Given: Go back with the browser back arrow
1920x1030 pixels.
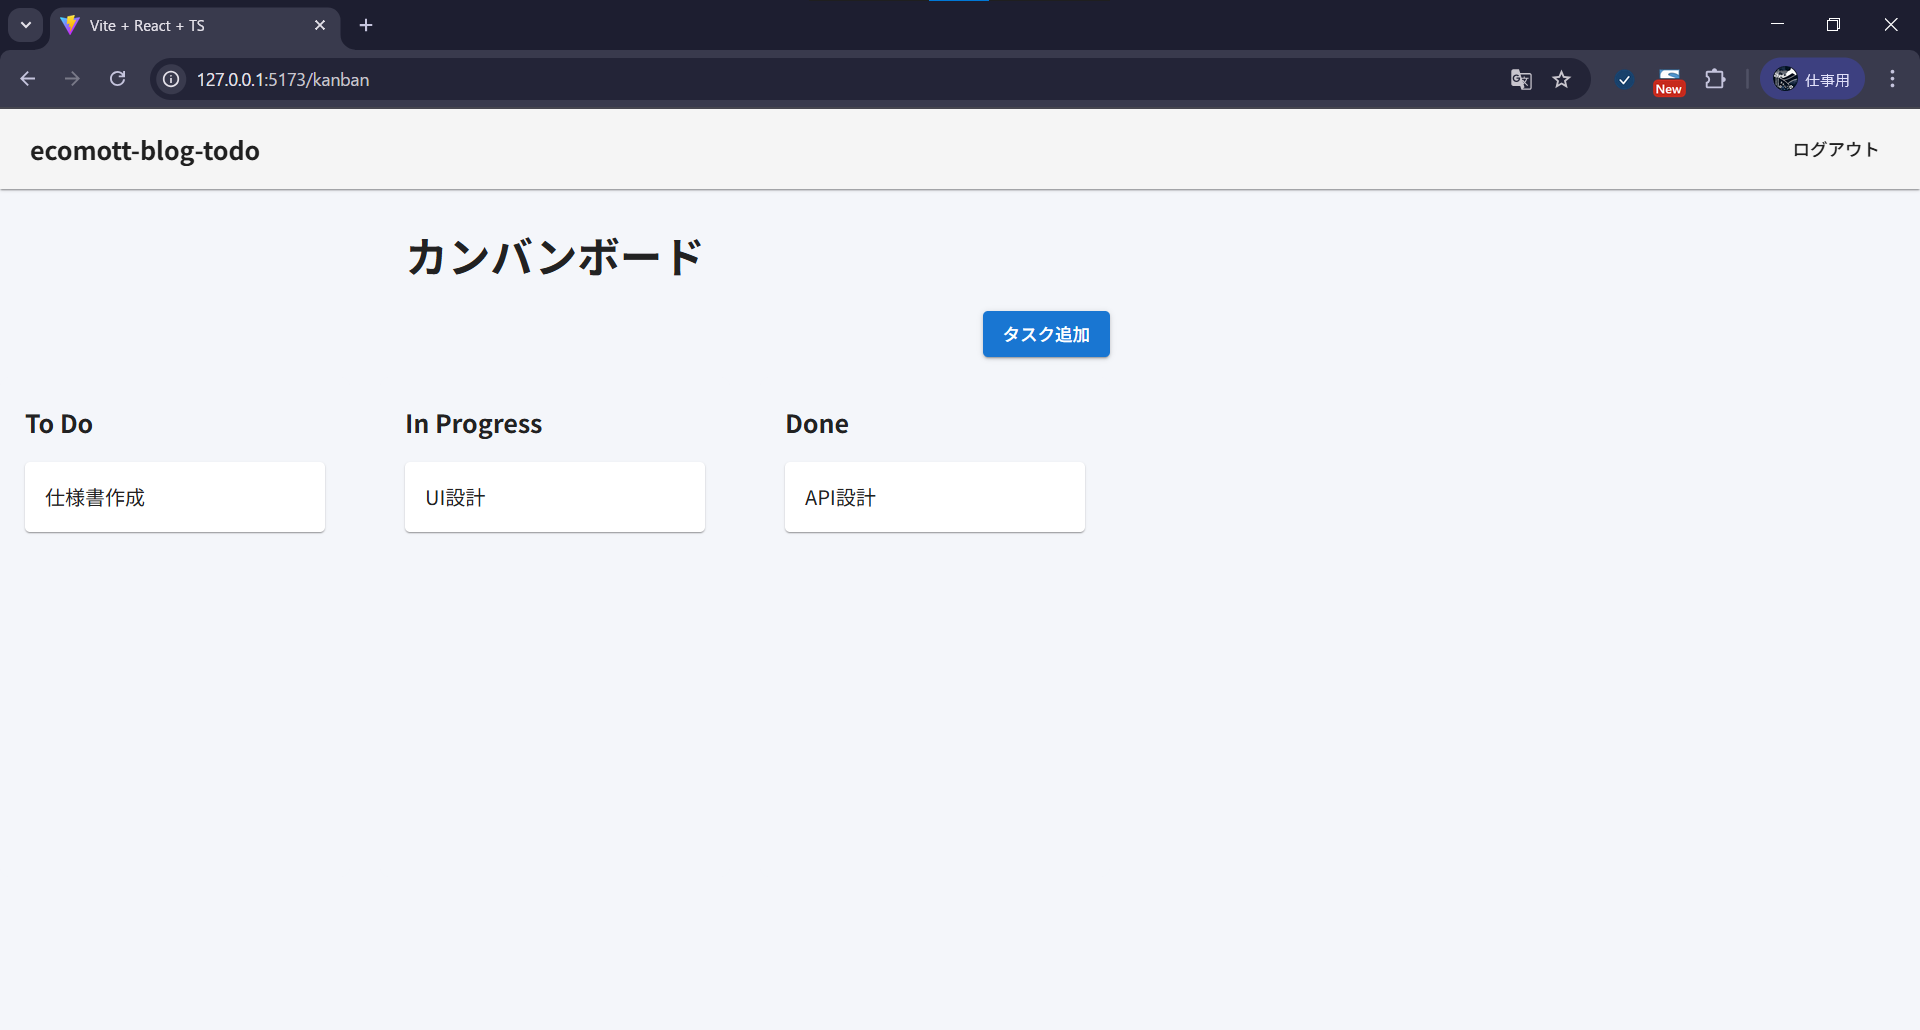Looking at the screenshot, I should 27,79.
